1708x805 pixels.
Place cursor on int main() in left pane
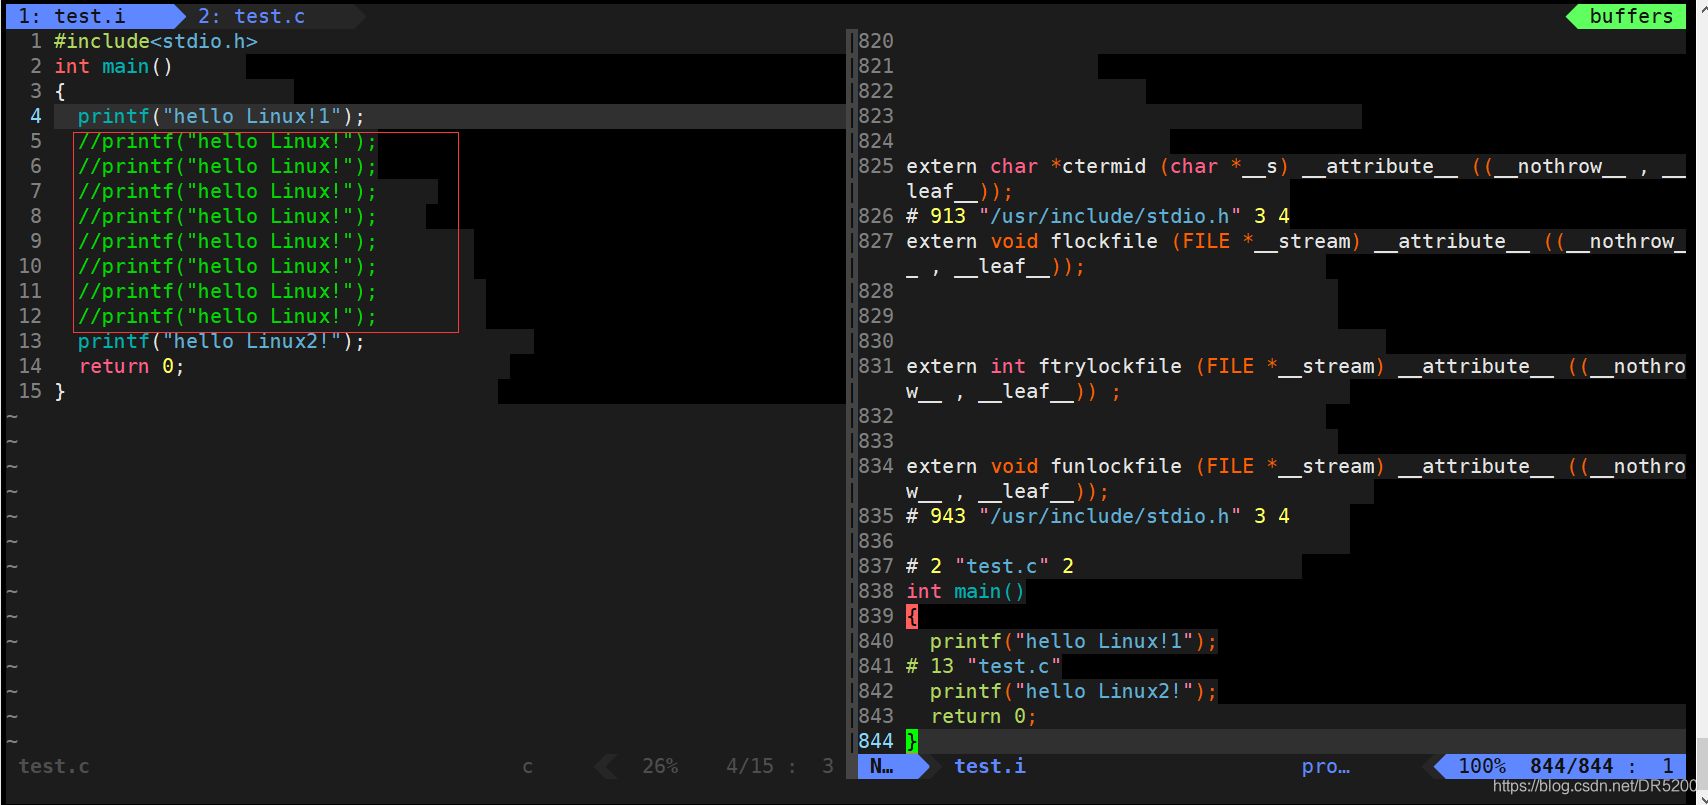114,66
